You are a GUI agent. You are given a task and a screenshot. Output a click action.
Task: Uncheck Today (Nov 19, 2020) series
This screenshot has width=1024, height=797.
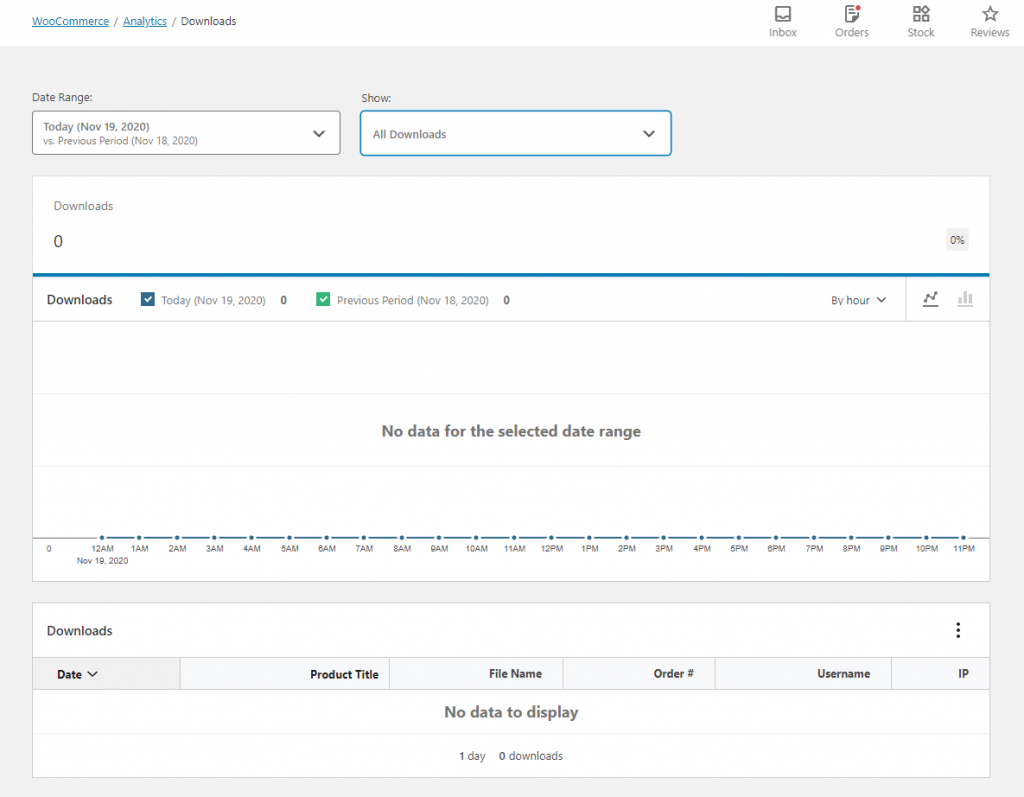[148, 299]
